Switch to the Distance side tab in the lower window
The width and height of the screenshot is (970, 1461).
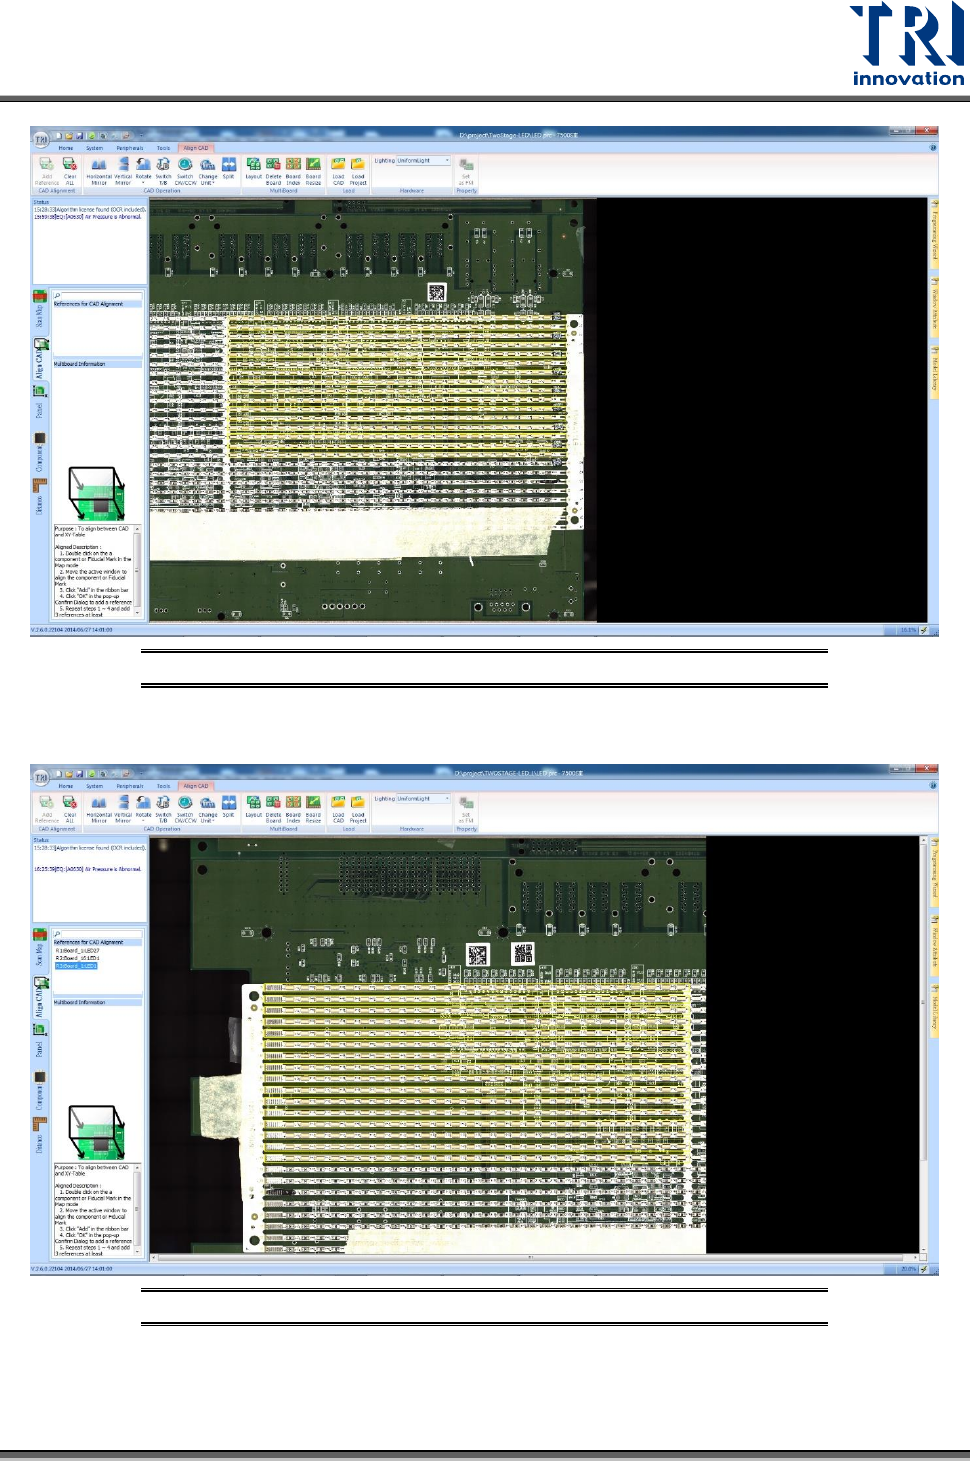coord(40,1137)
